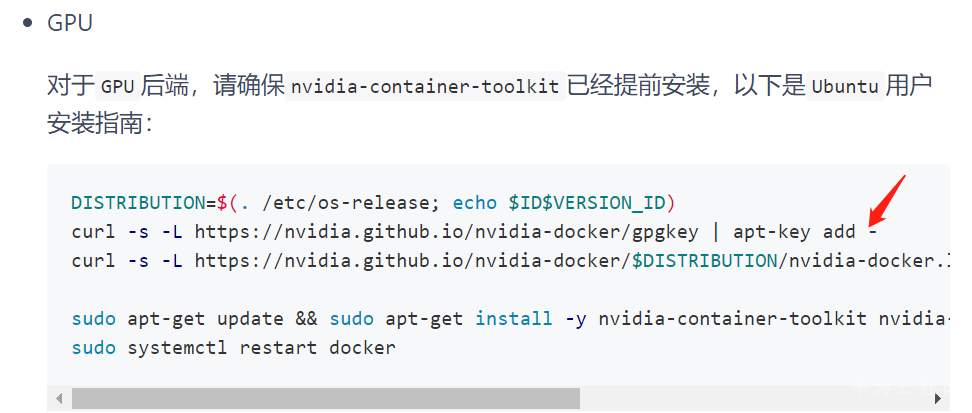This screenshot has width=972, height=413.
Task: Click the install keyword in apt-get line
Action: (x=513, y=319)
